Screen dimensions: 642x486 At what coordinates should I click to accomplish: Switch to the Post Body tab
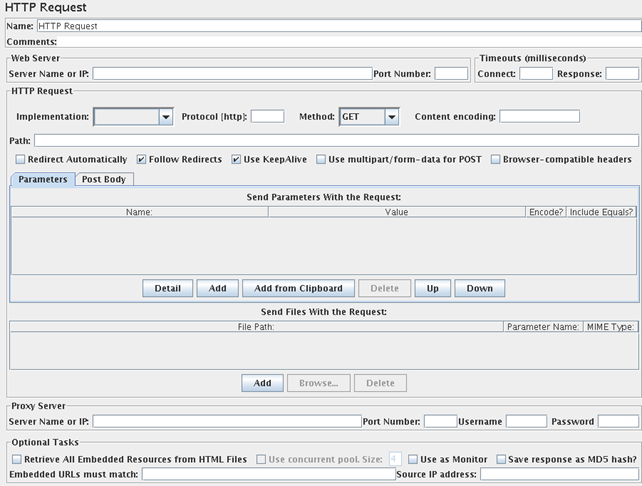click(x=104, y=179)
